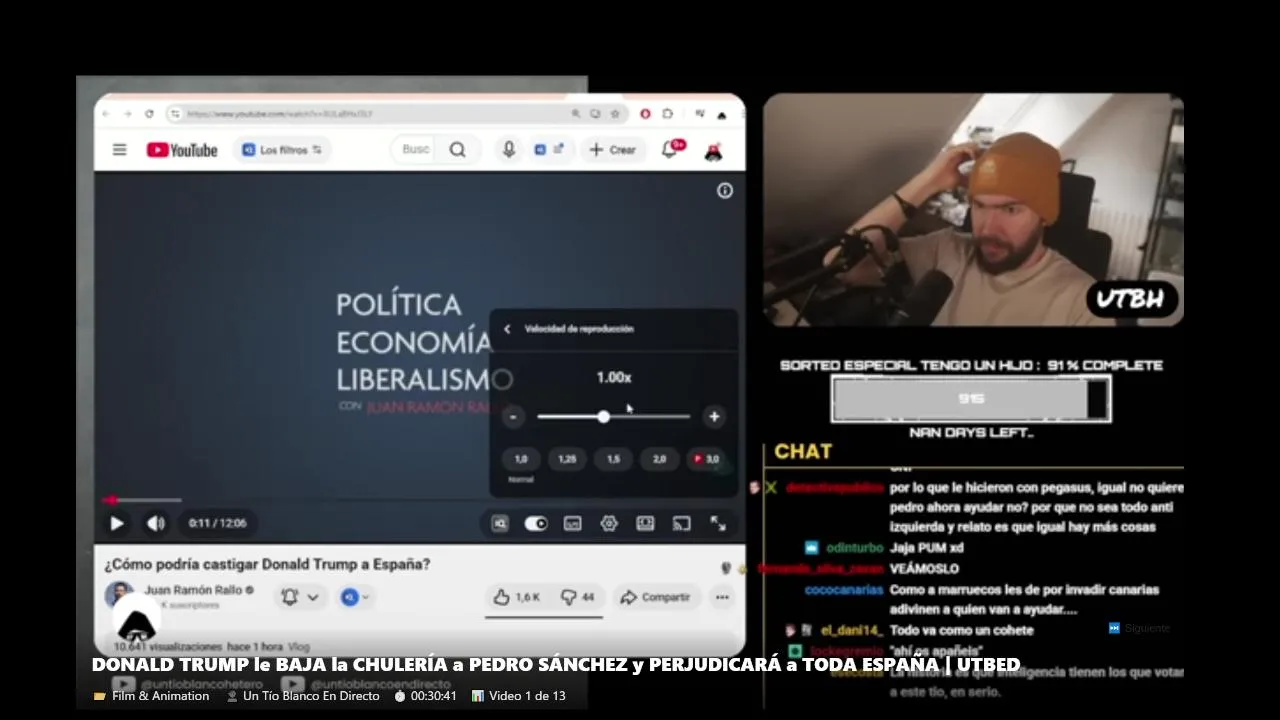Screen dimensions: 1280x720
Task: Click video title ¿Cómo podría castigar Donald Trump a España?
Action: click(267, 564)
